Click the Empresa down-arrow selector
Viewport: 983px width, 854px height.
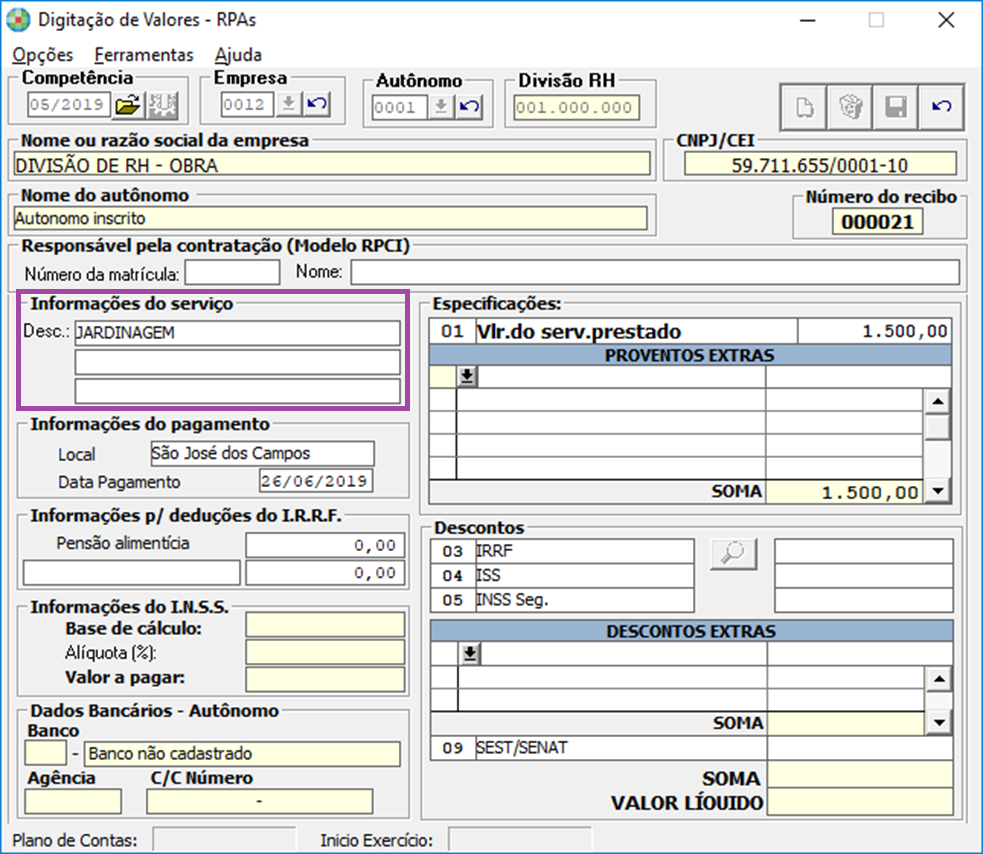[x=288, y=104]
